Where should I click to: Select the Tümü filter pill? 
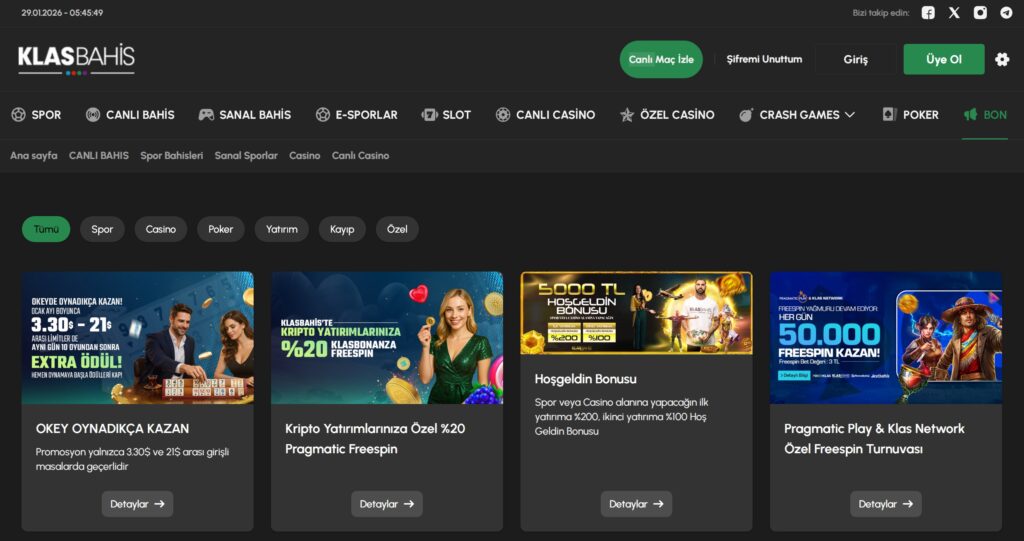tap(46, 229)
